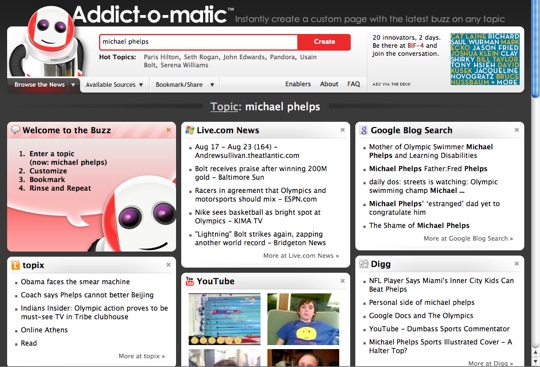Close the topix panel
The width and height of the screenshot is (540, 367).
click(168, 265)
